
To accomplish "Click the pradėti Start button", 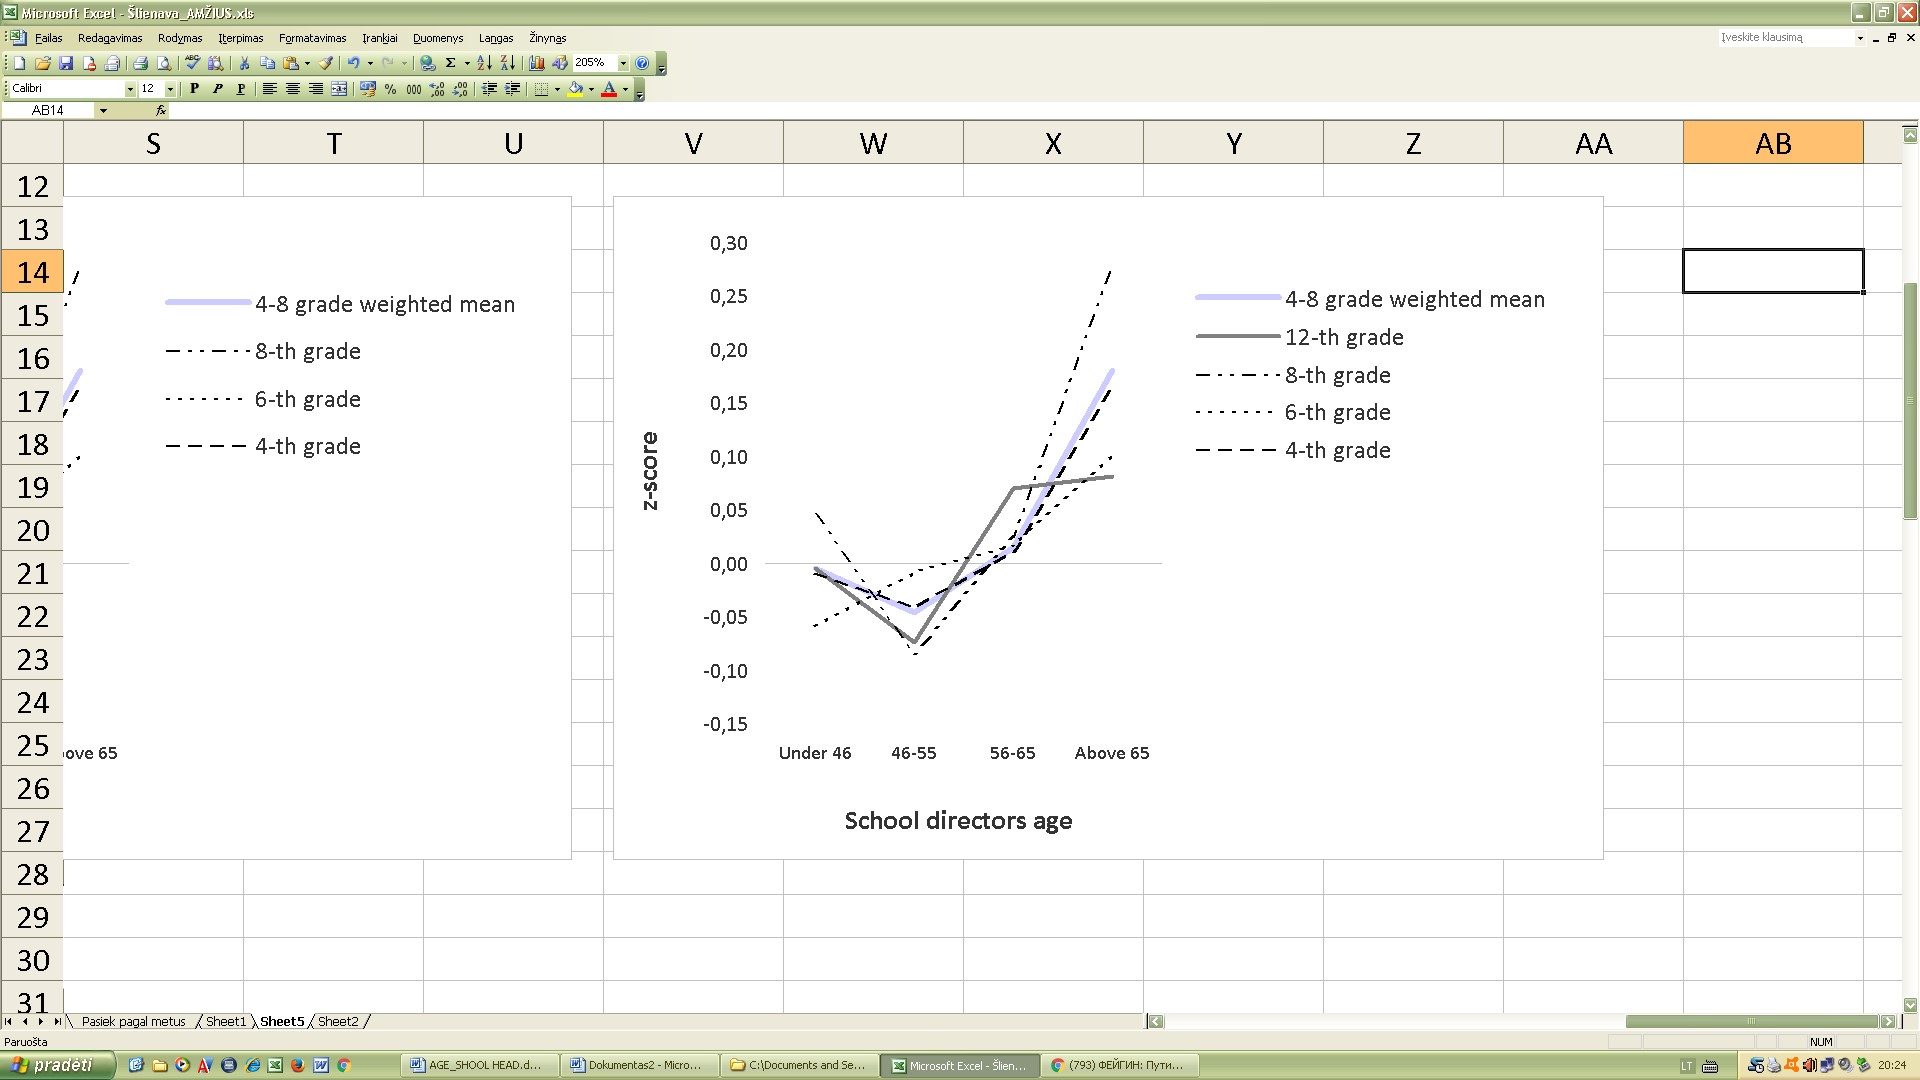I will [x=57, y=1065].
